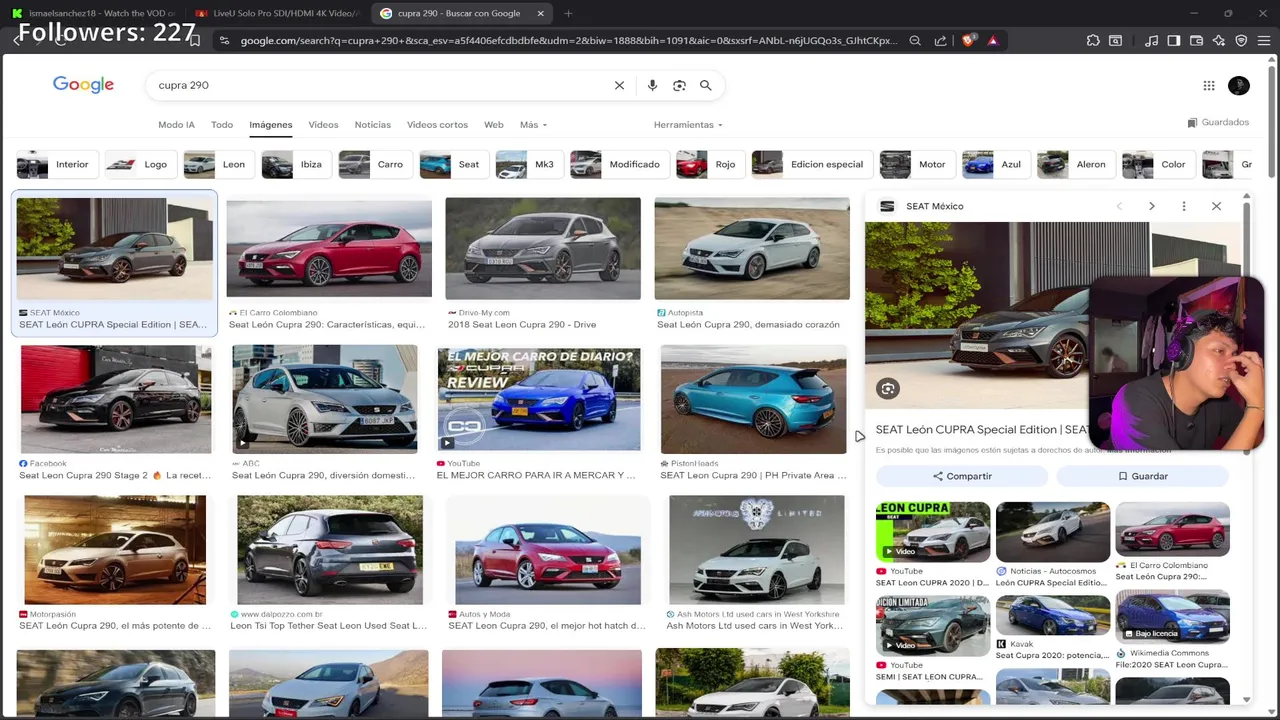
Task: Click the browser address bar URL
Action: pyautogui.click(x=568, y=41)
